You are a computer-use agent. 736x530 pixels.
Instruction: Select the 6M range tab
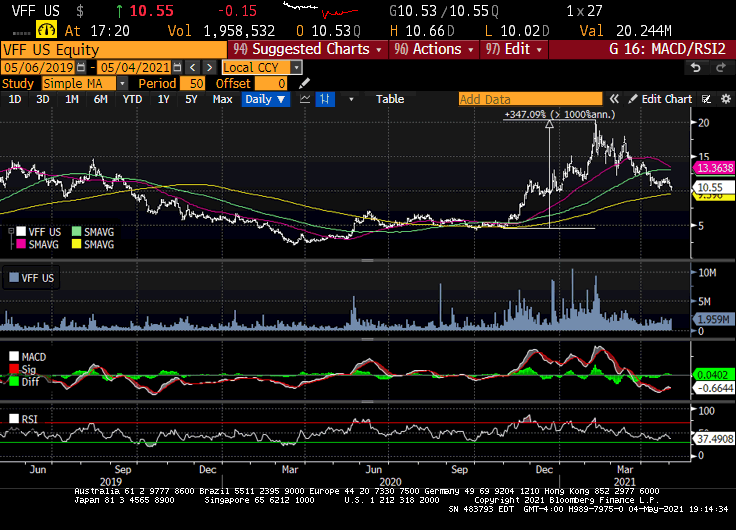(x=100, y=99)
